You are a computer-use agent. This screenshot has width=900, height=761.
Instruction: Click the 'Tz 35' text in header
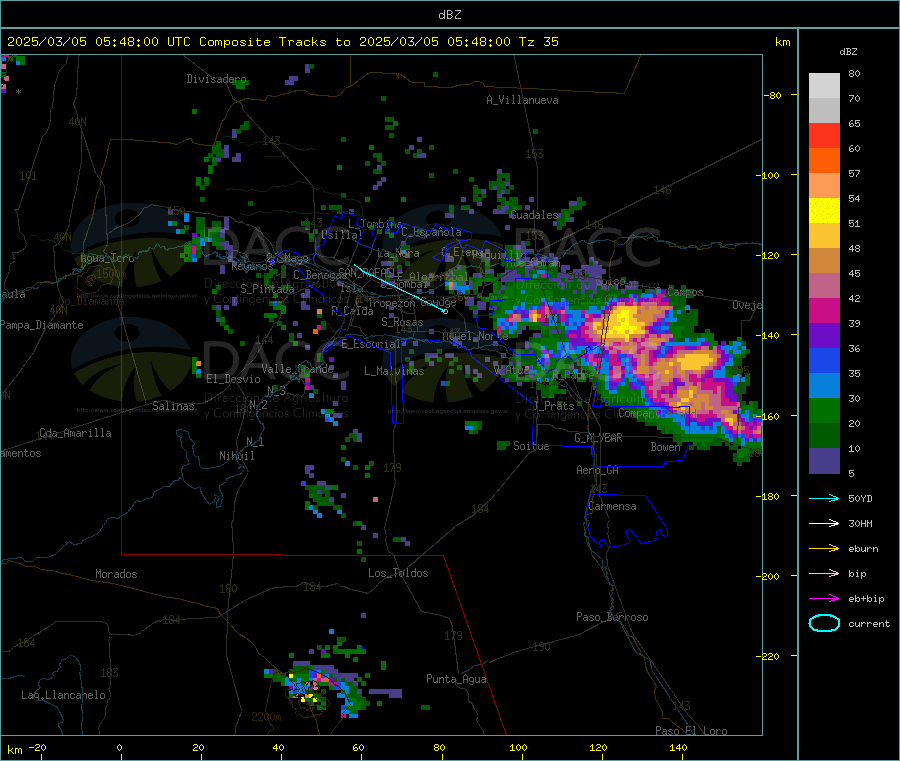tap(538, 41)
